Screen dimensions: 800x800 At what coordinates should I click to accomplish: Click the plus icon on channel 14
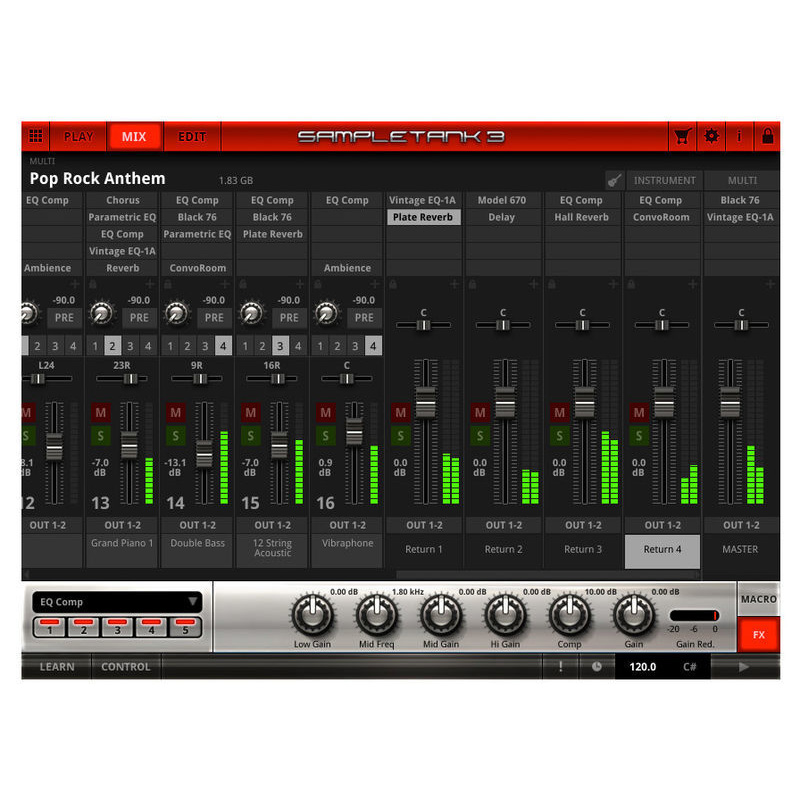(x=224, y=284)
